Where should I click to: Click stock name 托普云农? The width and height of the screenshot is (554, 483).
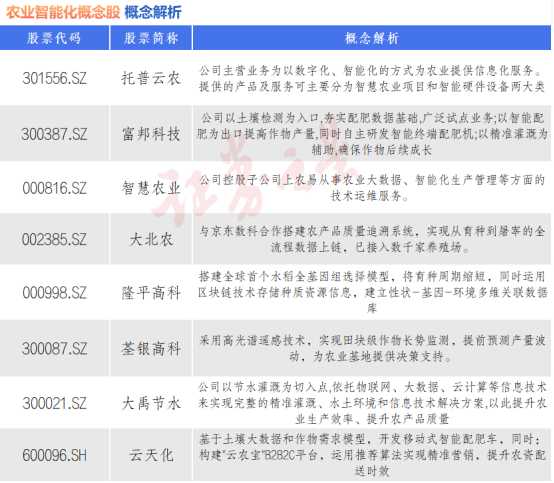click(x=151, y=78)
